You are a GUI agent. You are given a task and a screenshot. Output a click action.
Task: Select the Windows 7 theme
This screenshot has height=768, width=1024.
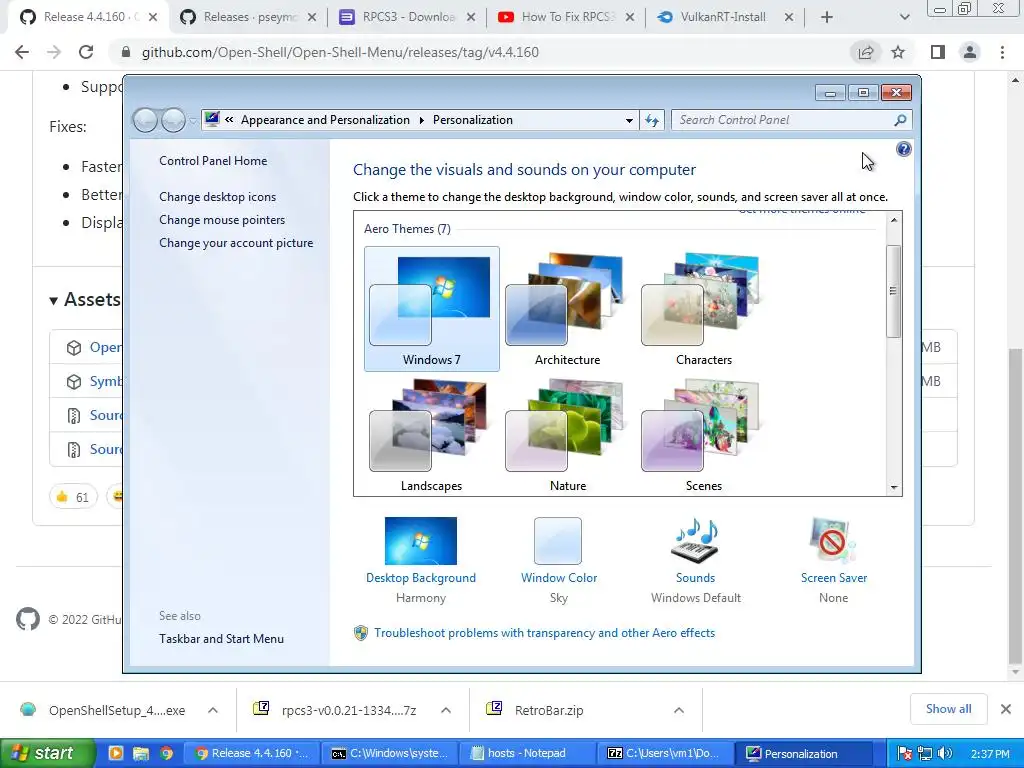point(432,309)
